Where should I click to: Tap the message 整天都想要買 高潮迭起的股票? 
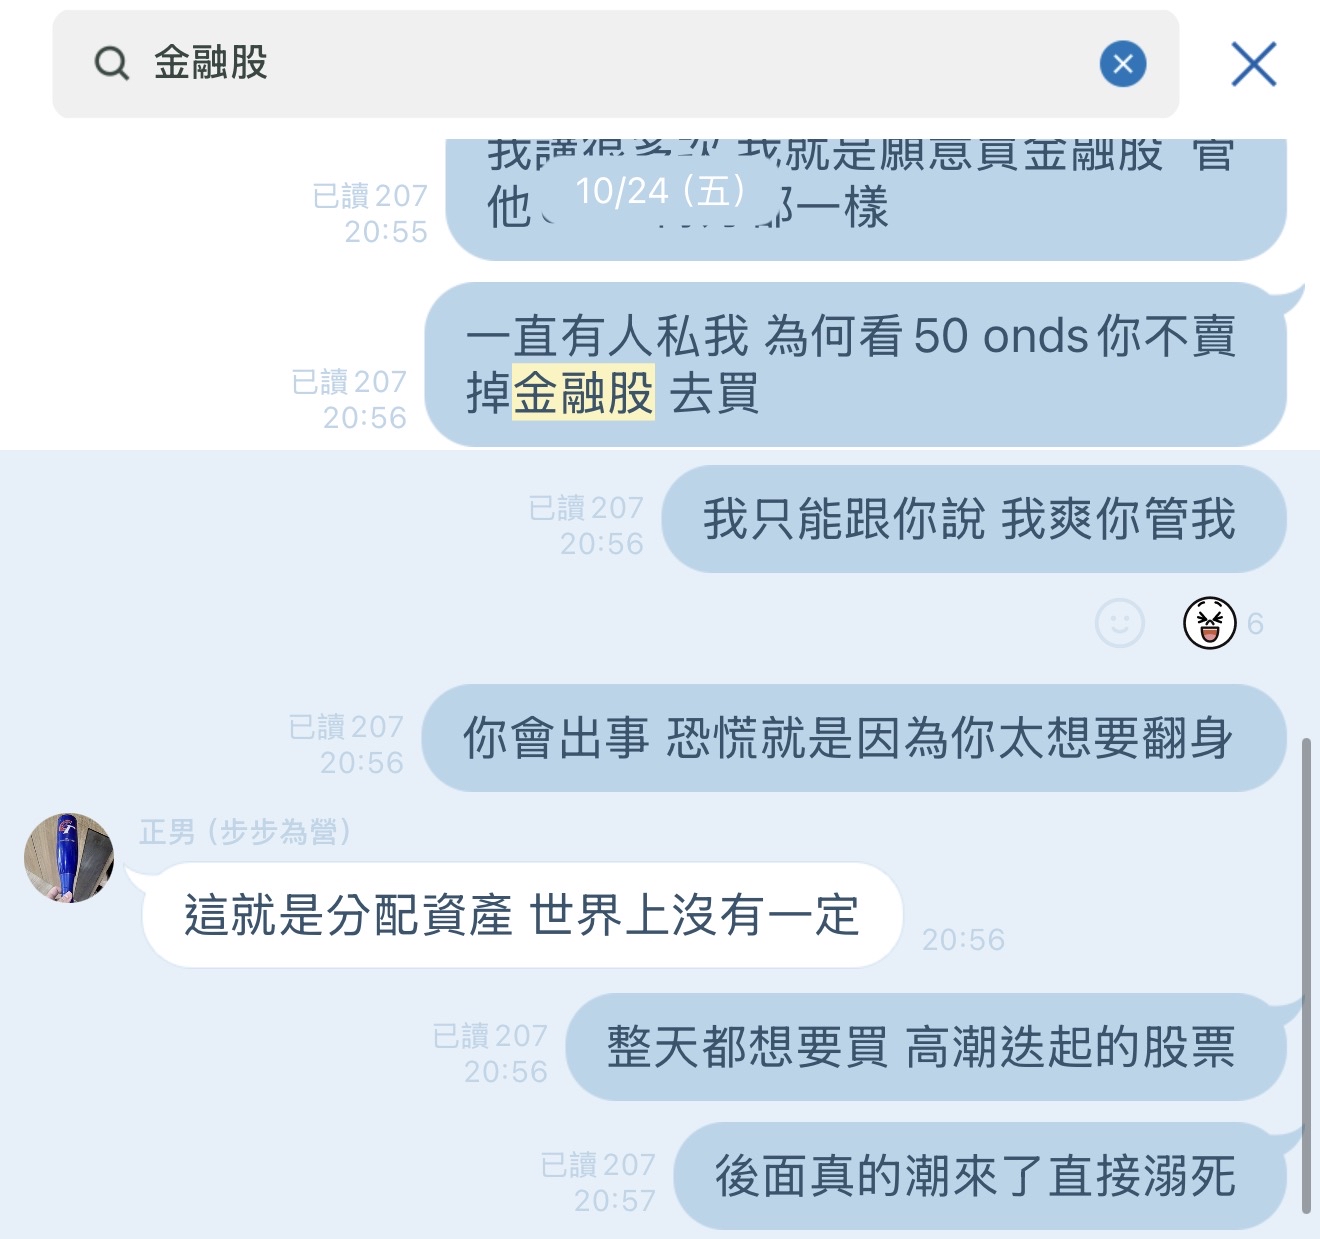(926, 1047)
